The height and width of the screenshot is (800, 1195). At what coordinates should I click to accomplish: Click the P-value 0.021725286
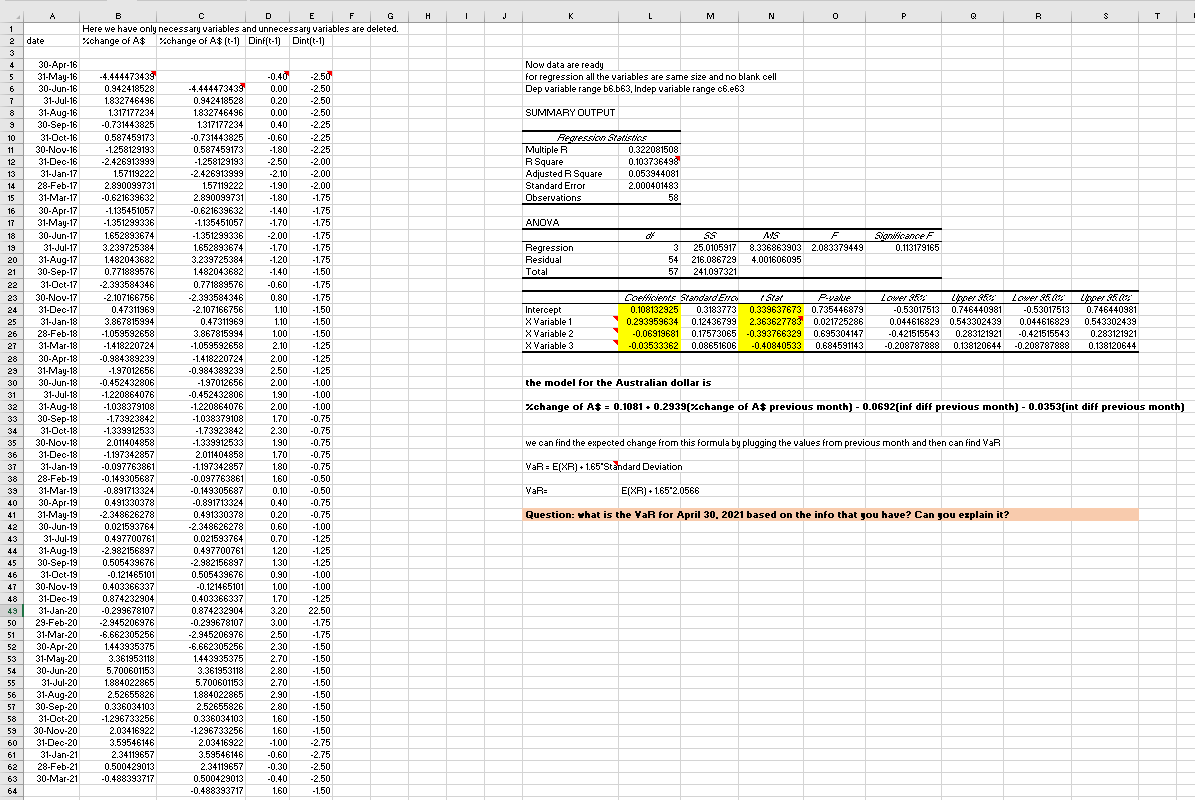tap(835, 322)
